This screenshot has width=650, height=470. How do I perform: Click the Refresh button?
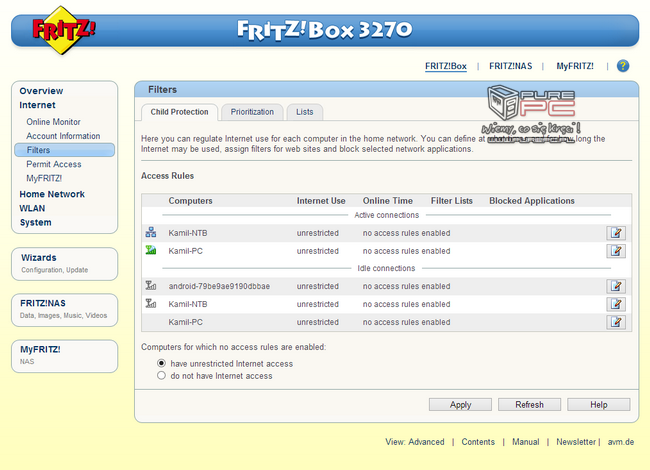point(529,405)
